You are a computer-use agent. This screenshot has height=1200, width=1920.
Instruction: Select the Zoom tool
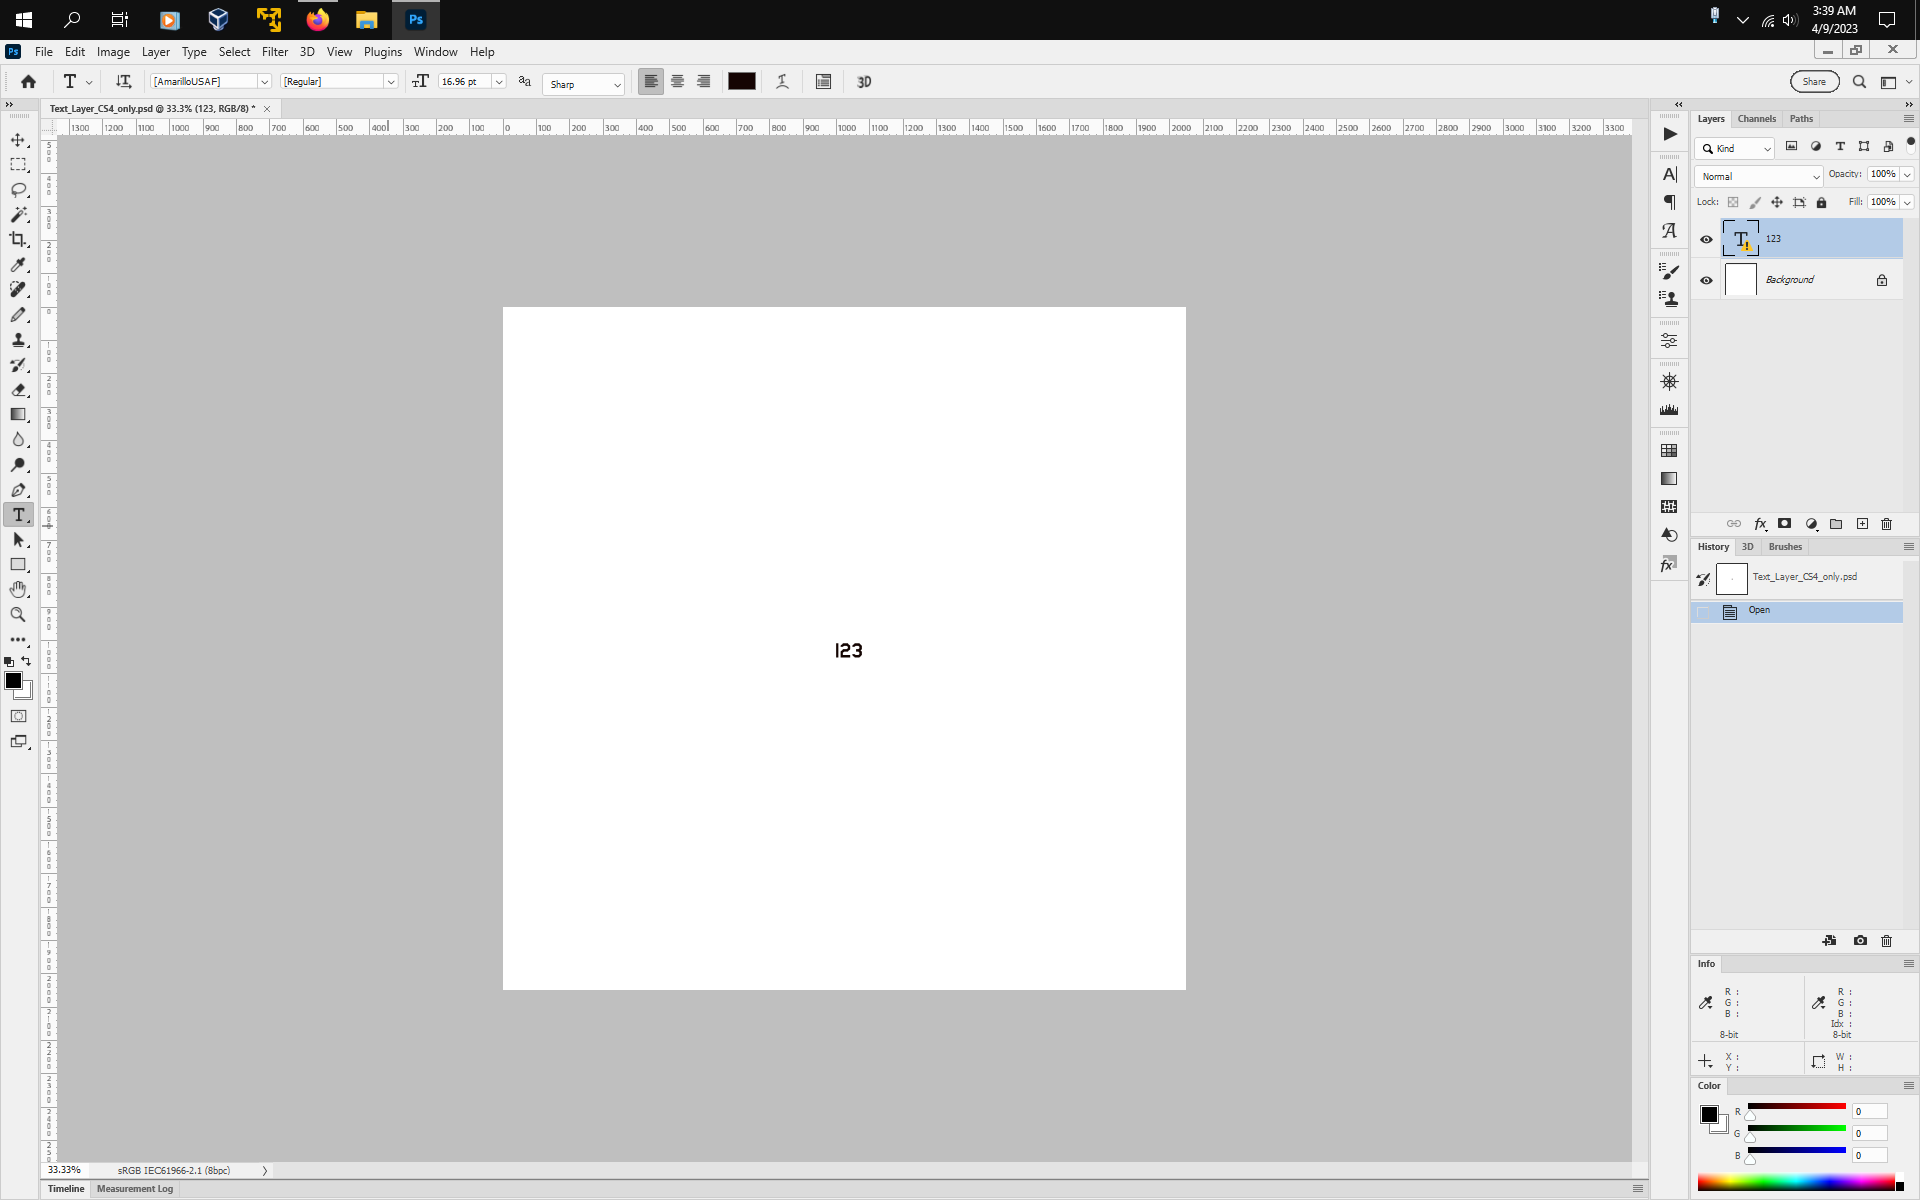[18, 615]
